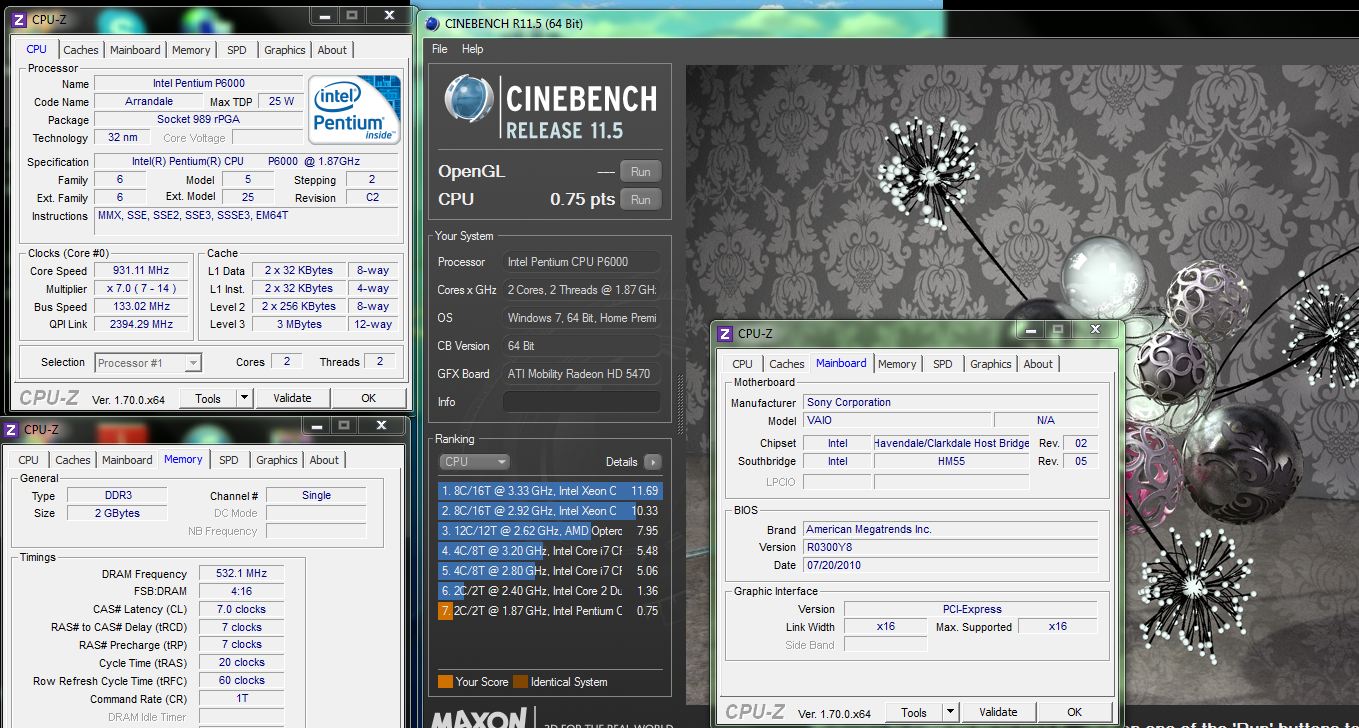The width and height of the screenshot is (1359, 728).
Task: Click the Your Score orange legend square
Action: [x=445, y=682]
